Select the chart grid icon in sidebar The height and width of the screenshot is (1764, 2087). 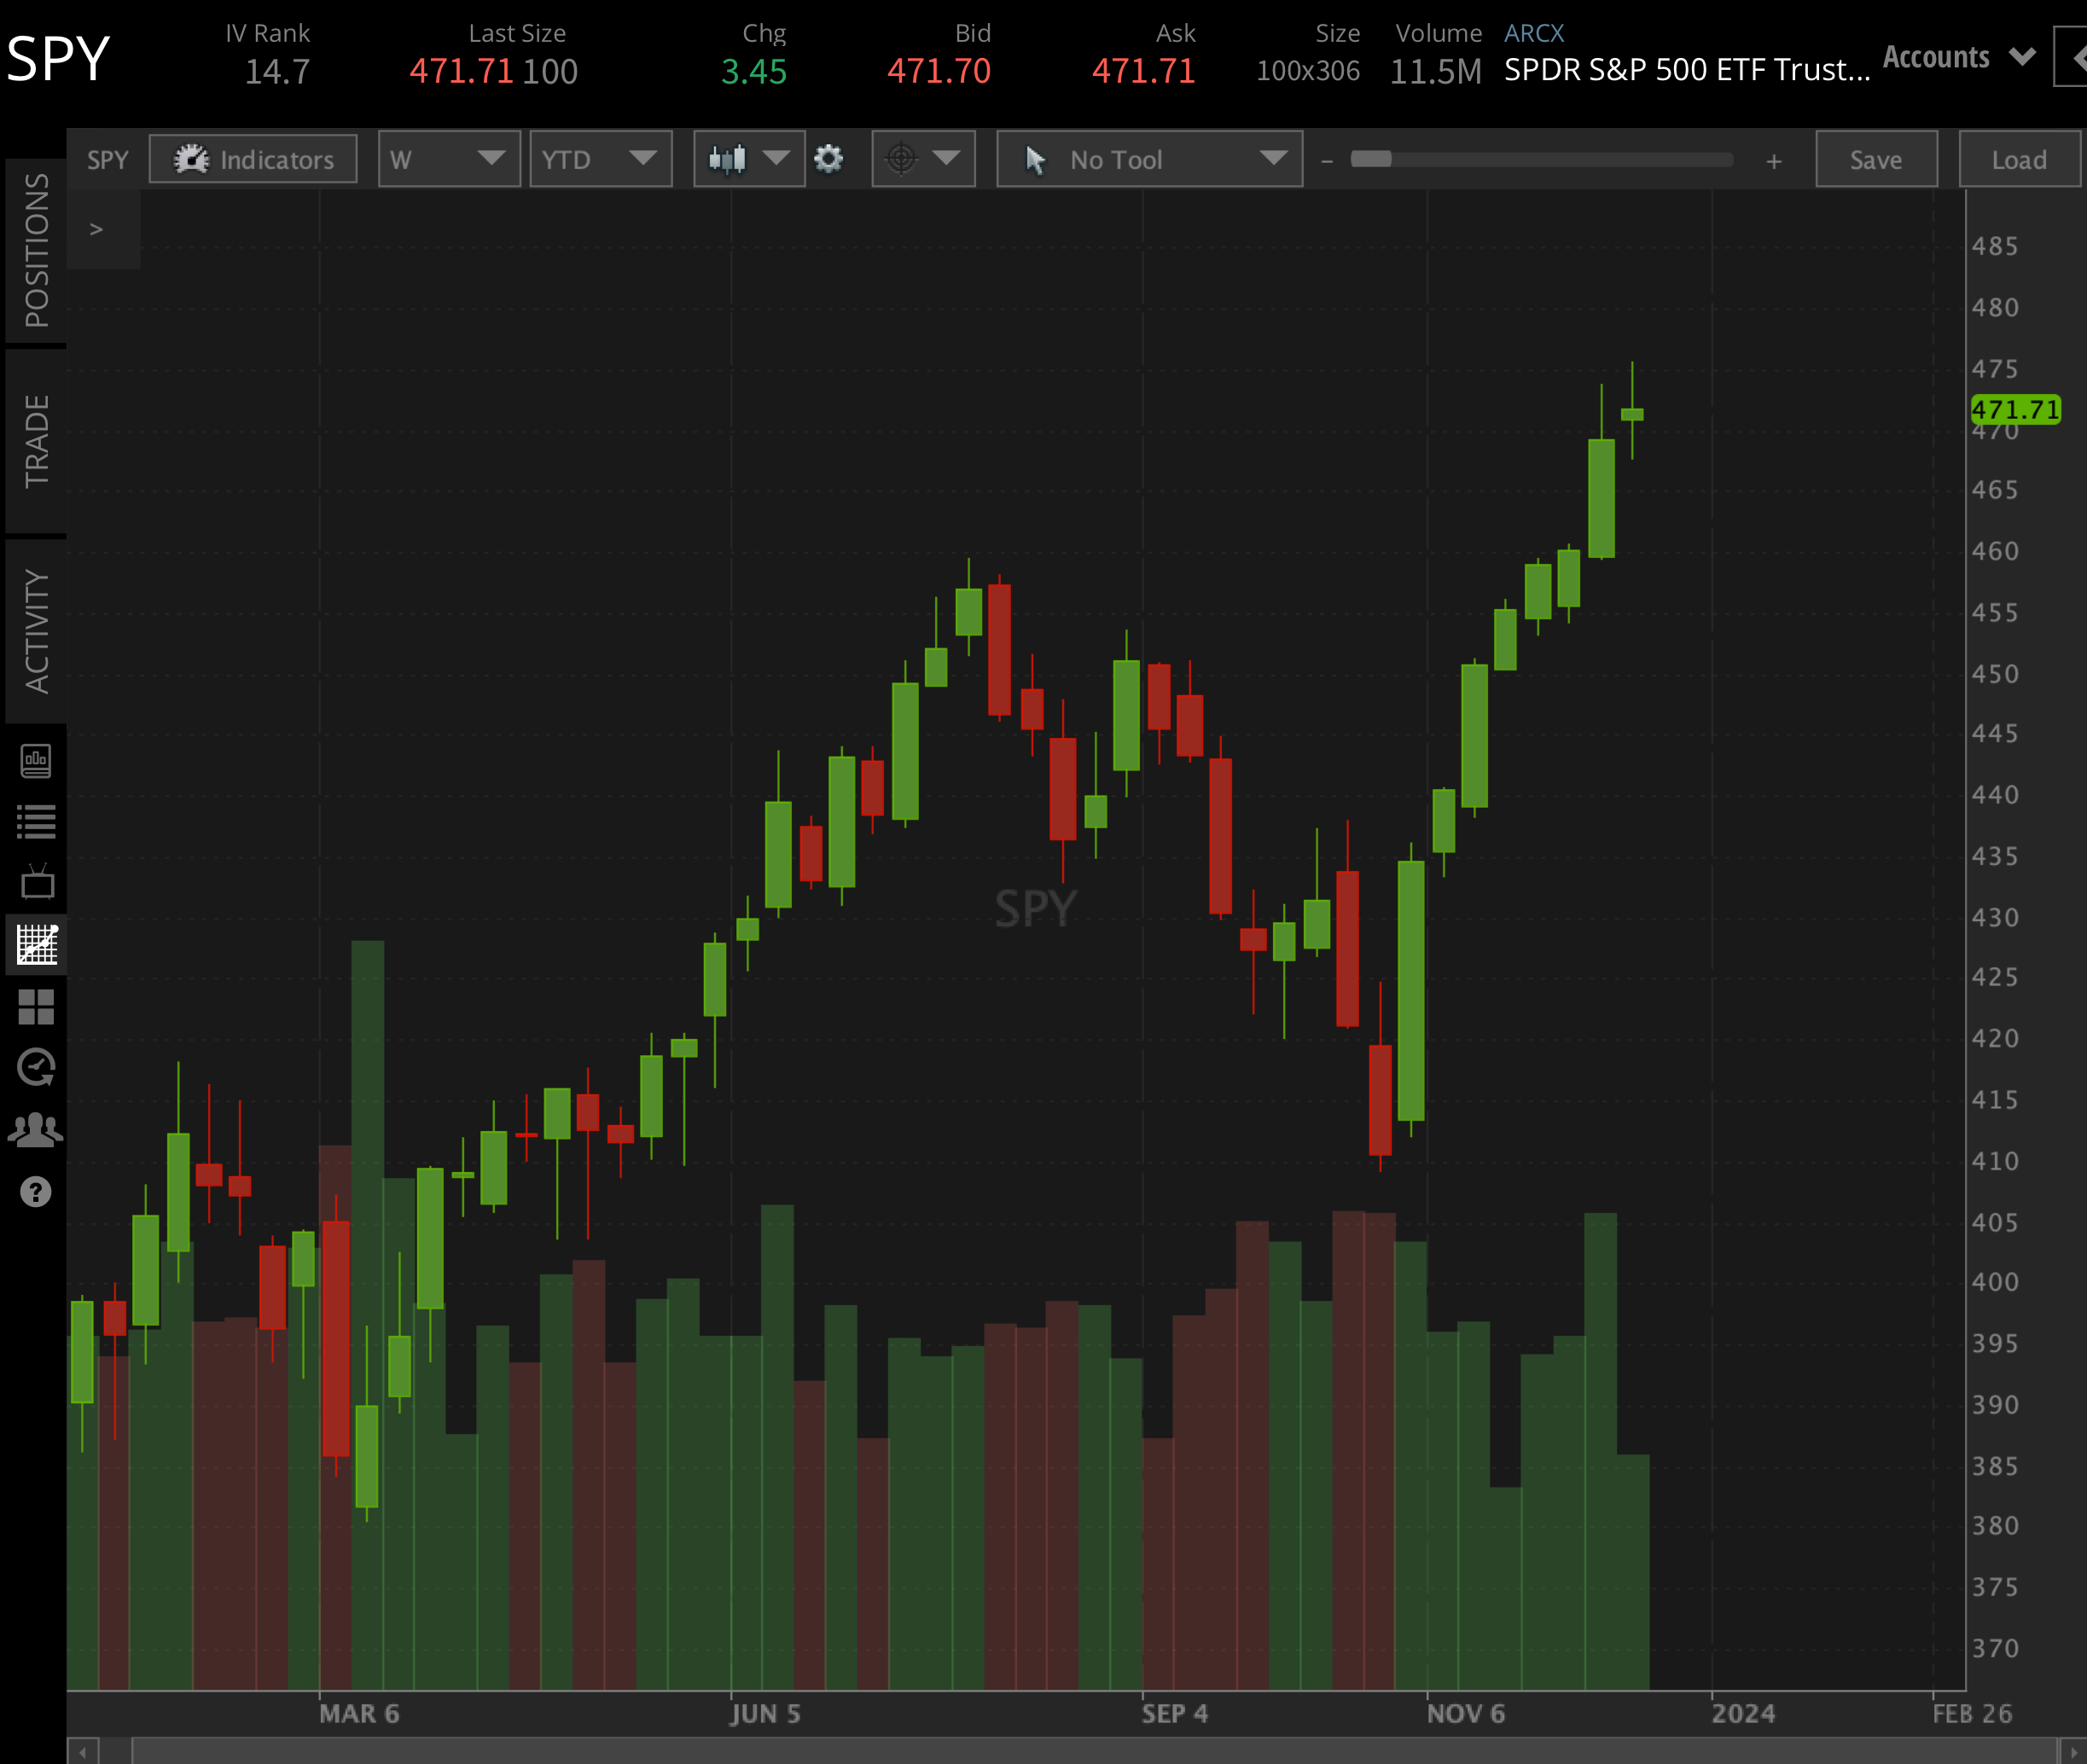[x=37, y=944]
